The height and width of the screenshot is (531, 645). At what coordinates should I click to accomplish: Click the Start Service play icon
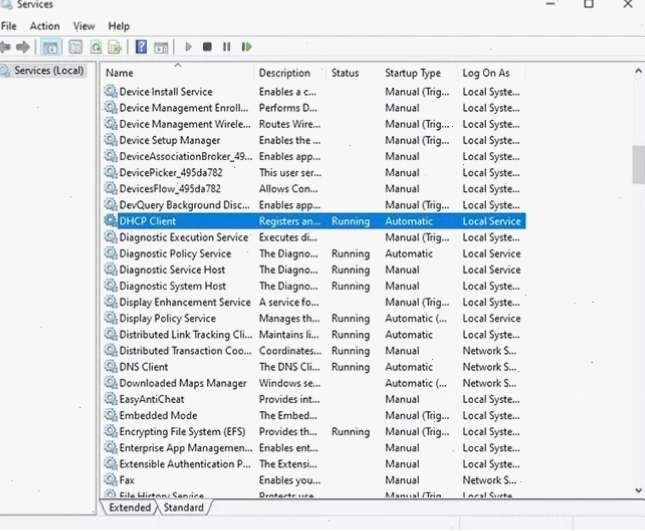coord(188,47)
